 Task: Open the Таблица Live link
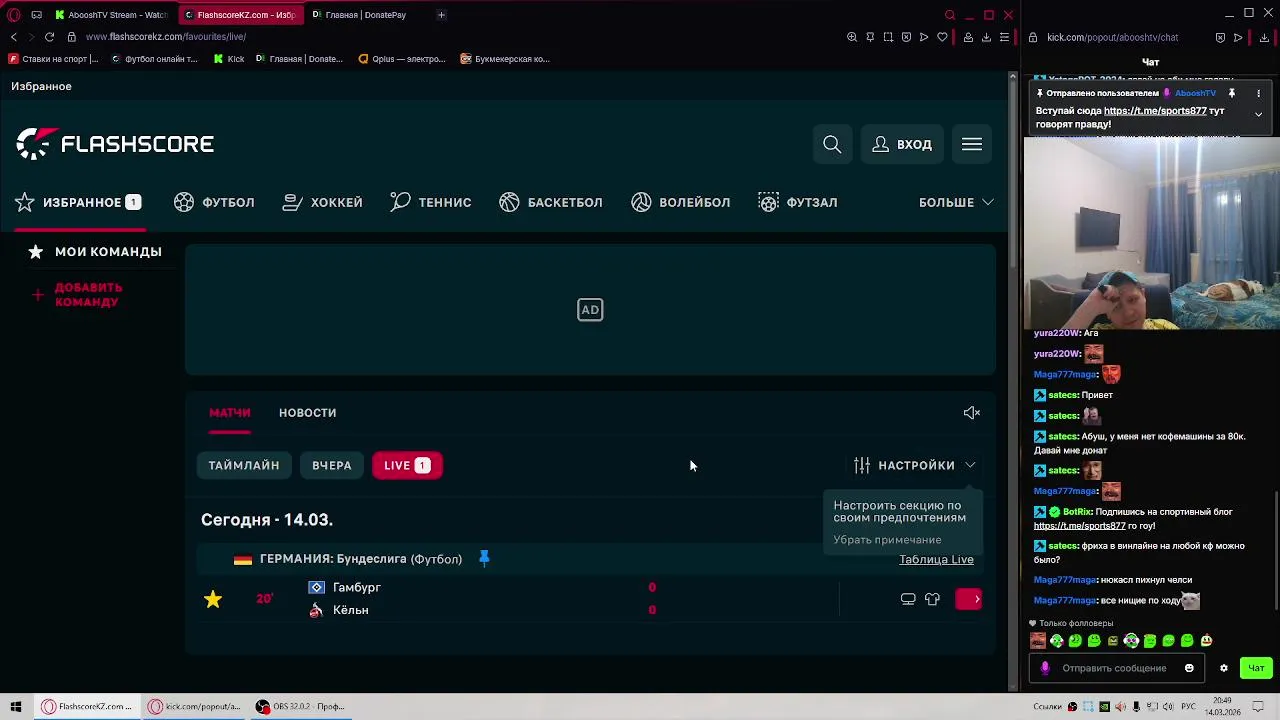tap(936, 559)
